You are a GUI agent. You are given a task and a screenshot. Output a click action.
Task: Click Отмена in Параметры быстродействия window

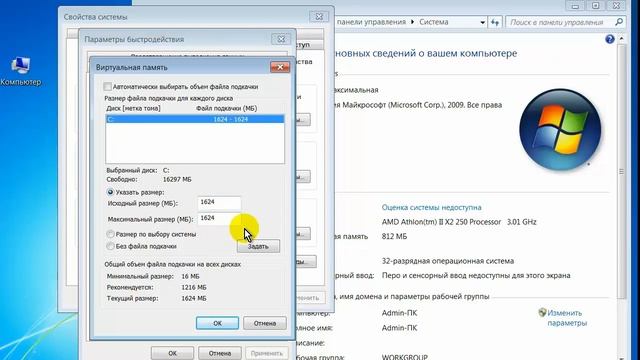click(x=220, y=353)
